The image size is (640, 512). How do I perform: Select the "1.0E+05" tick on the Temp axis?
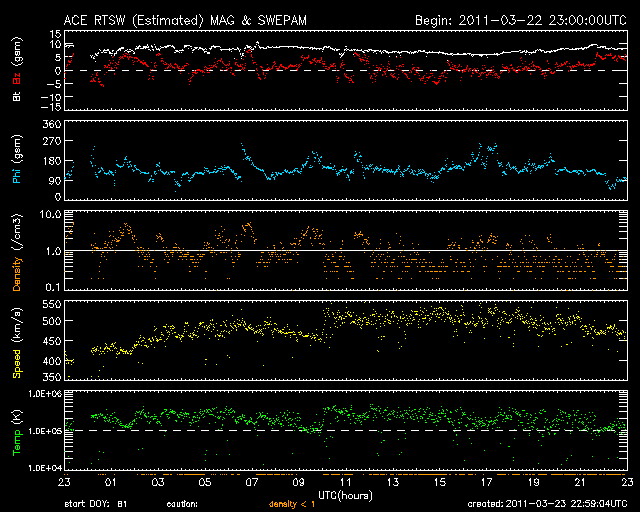point(45,431)
